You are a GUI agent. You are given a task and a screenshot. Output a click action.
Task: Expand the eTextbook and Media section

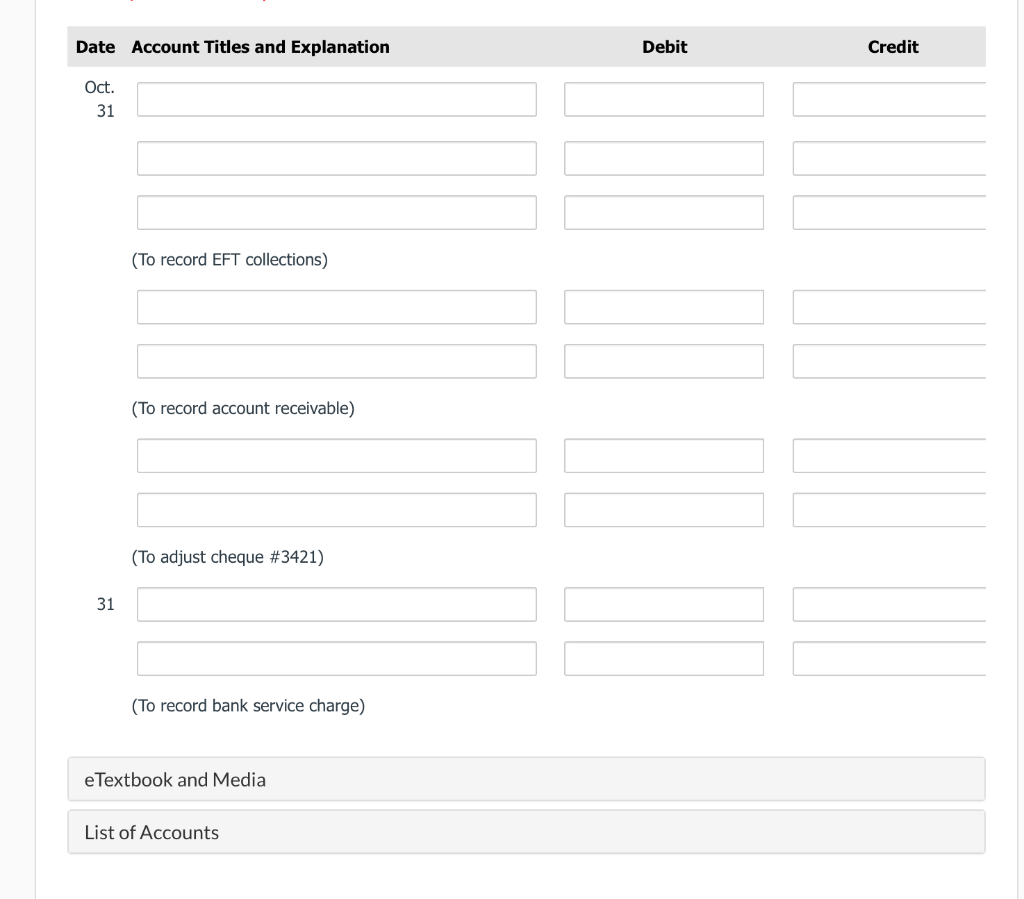click(x=526, y=779)
